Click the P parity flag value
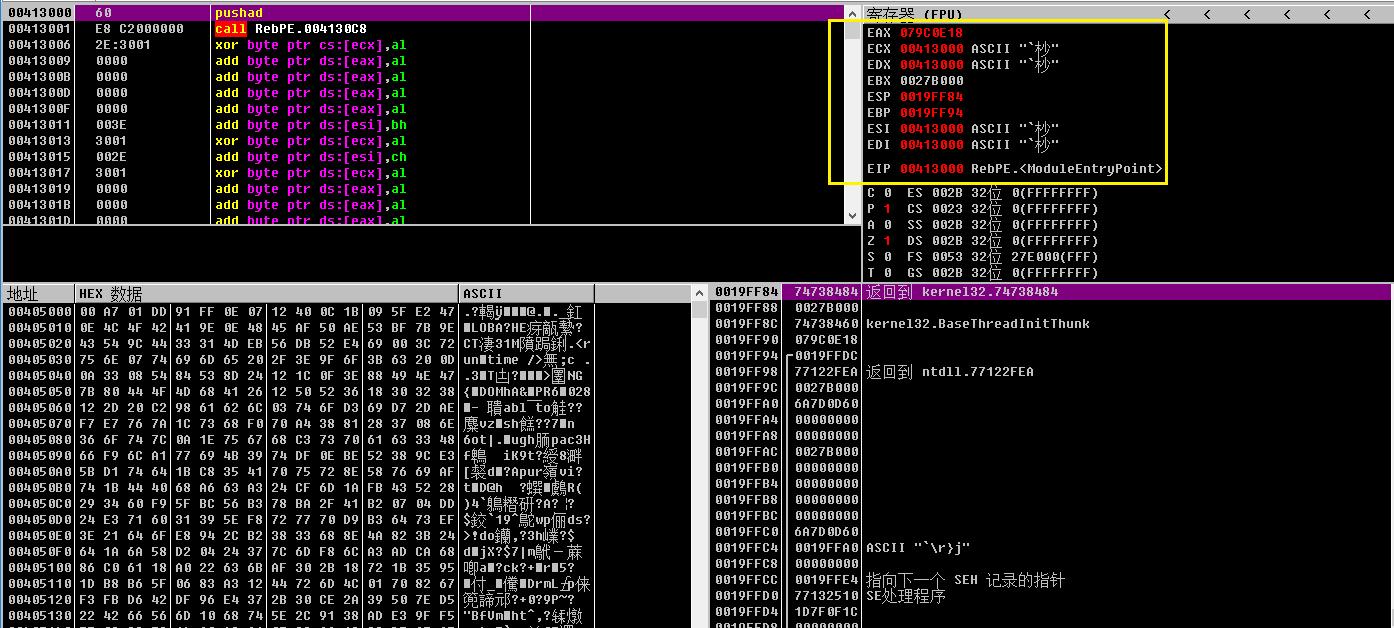 click(887, 209)
